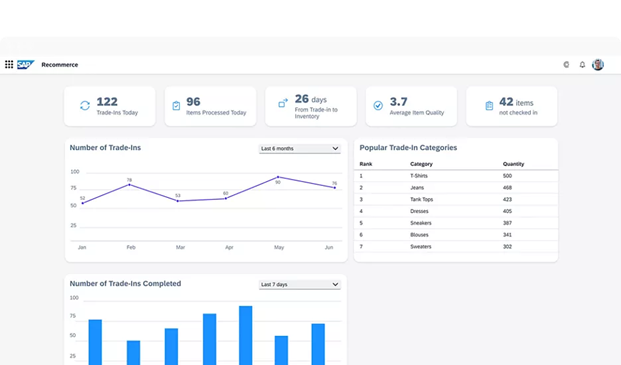Click the Feb data point labeled 78
The width and height of the screenshot is (621, 365).
tap(130, 184)
